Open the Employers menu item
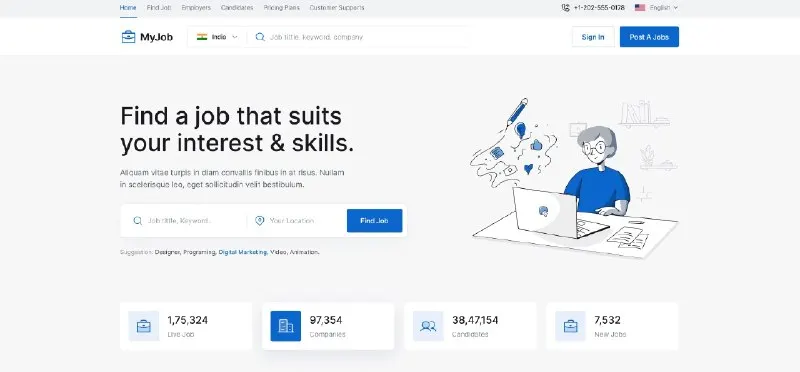 [196, 8]
